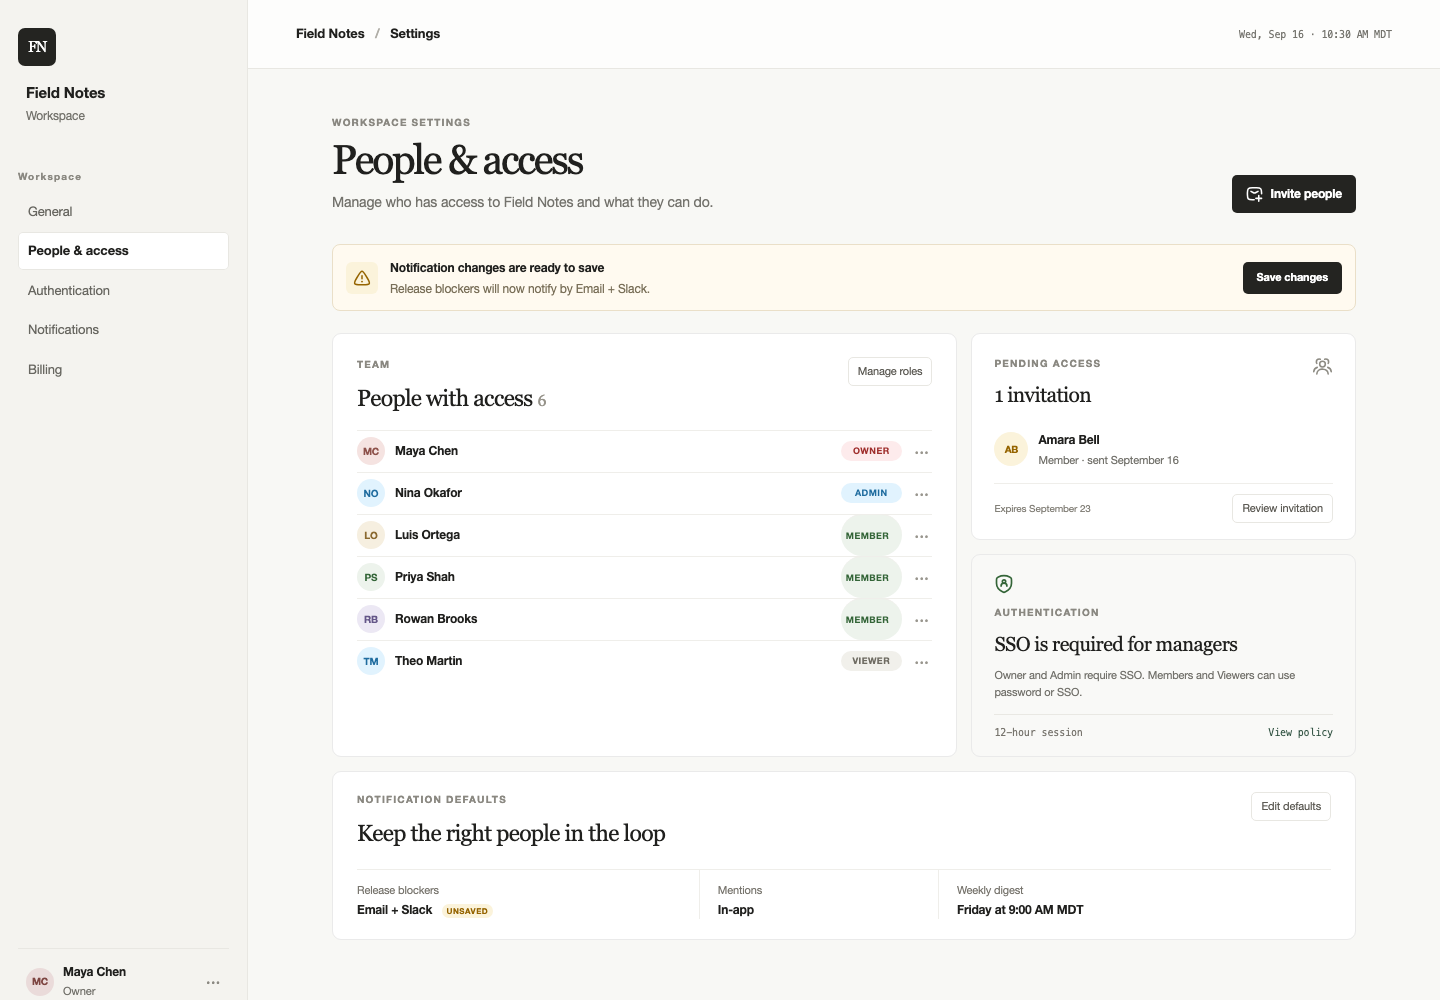1440x1000 pixels.
Task: Go to Authentication settings
Action: point(123,291)
